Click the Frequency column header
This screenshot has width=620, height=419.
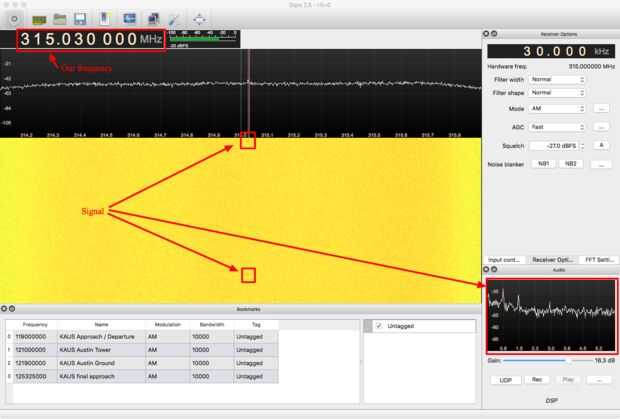[x=35, y=325]
